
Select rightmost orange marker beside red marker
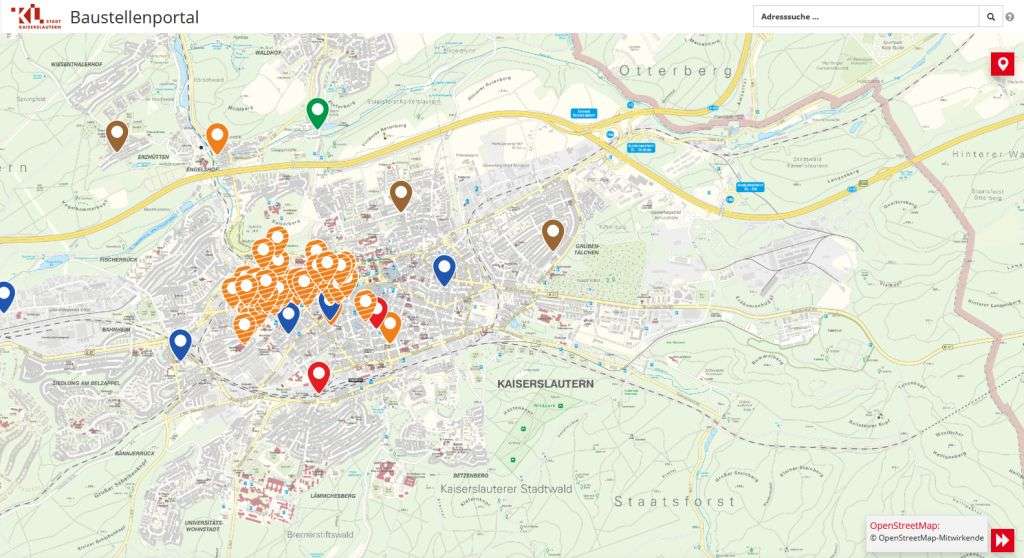390,324
